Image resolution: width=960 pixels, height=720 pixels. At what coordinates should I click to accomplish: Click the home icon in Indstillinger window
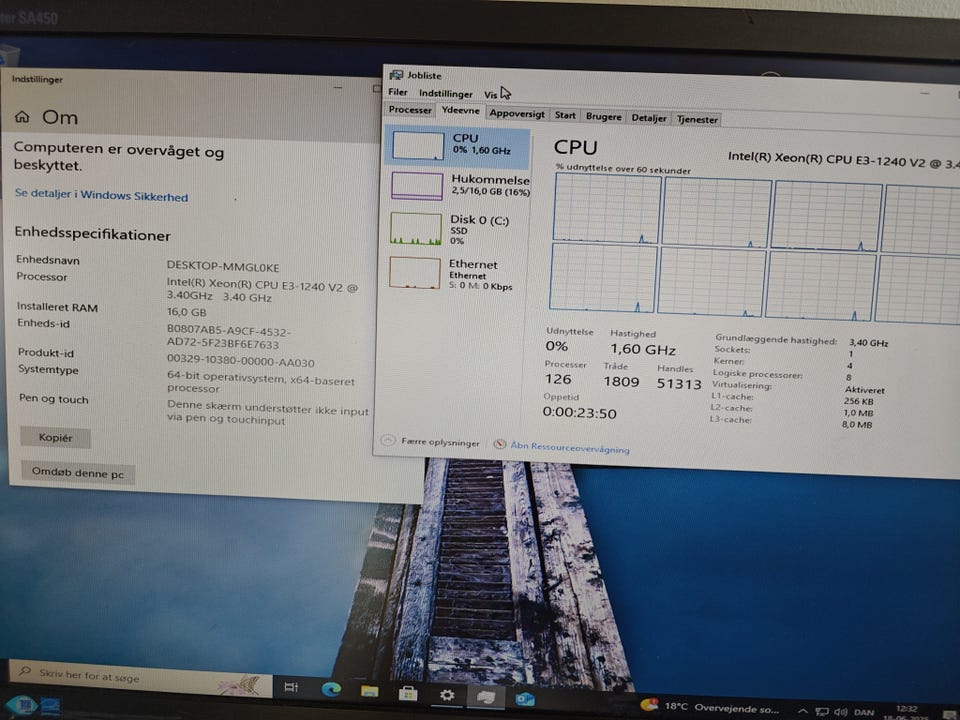pos(22,116)
